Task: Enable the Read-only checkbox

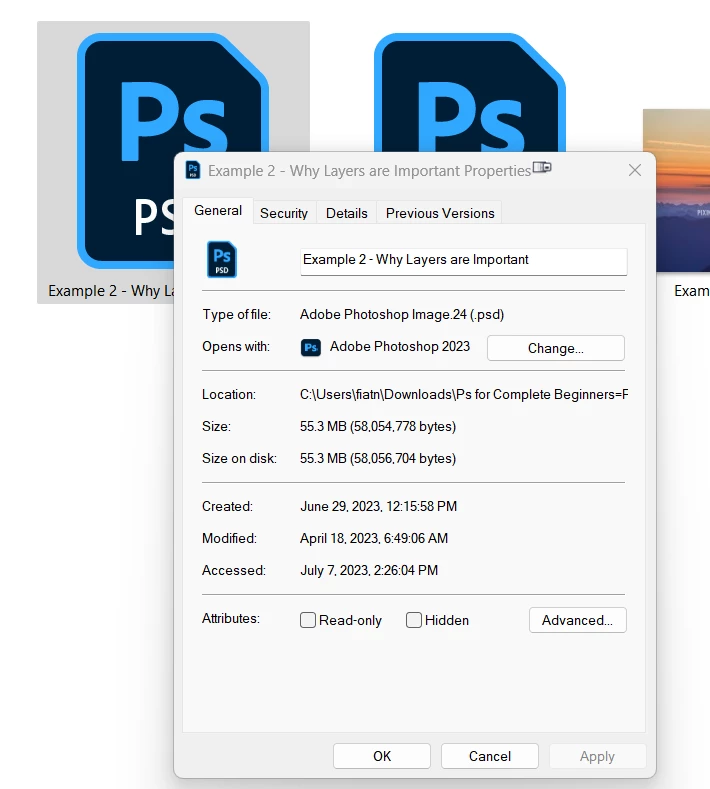Action: 308,620
